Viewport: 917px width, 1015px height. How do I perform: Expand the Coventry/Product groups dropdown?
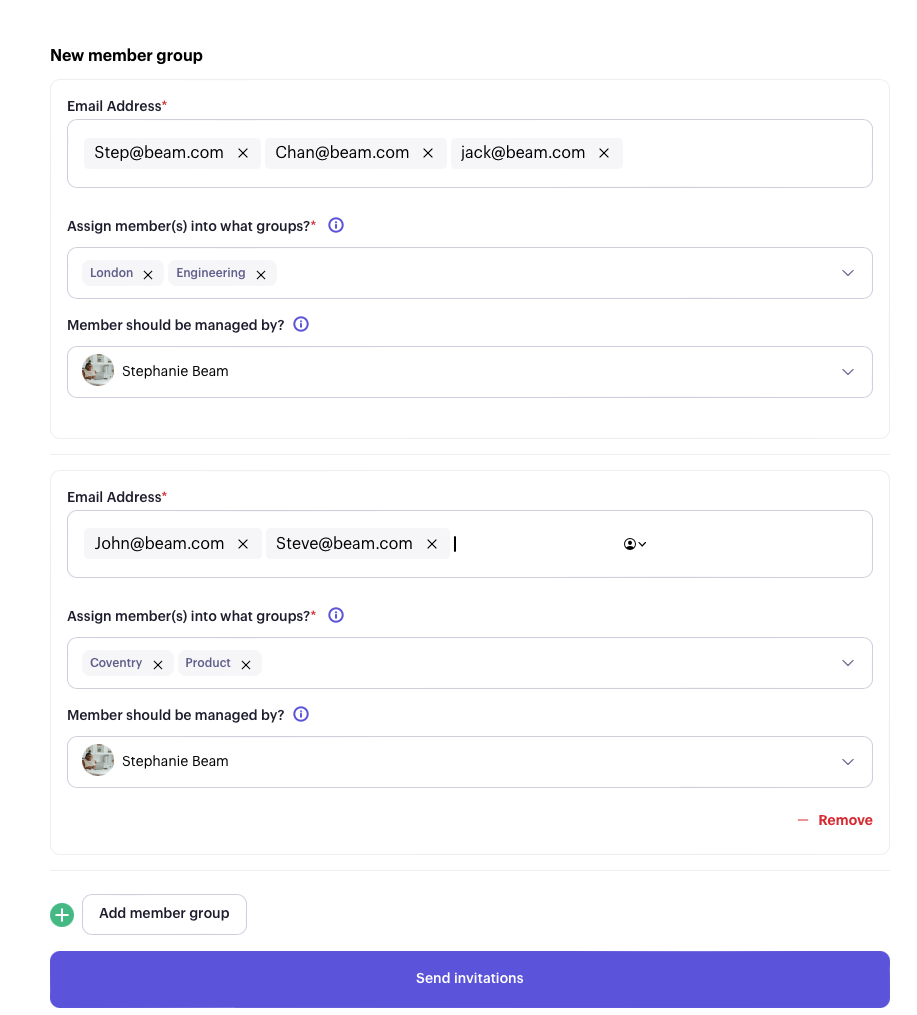(848, 663)
